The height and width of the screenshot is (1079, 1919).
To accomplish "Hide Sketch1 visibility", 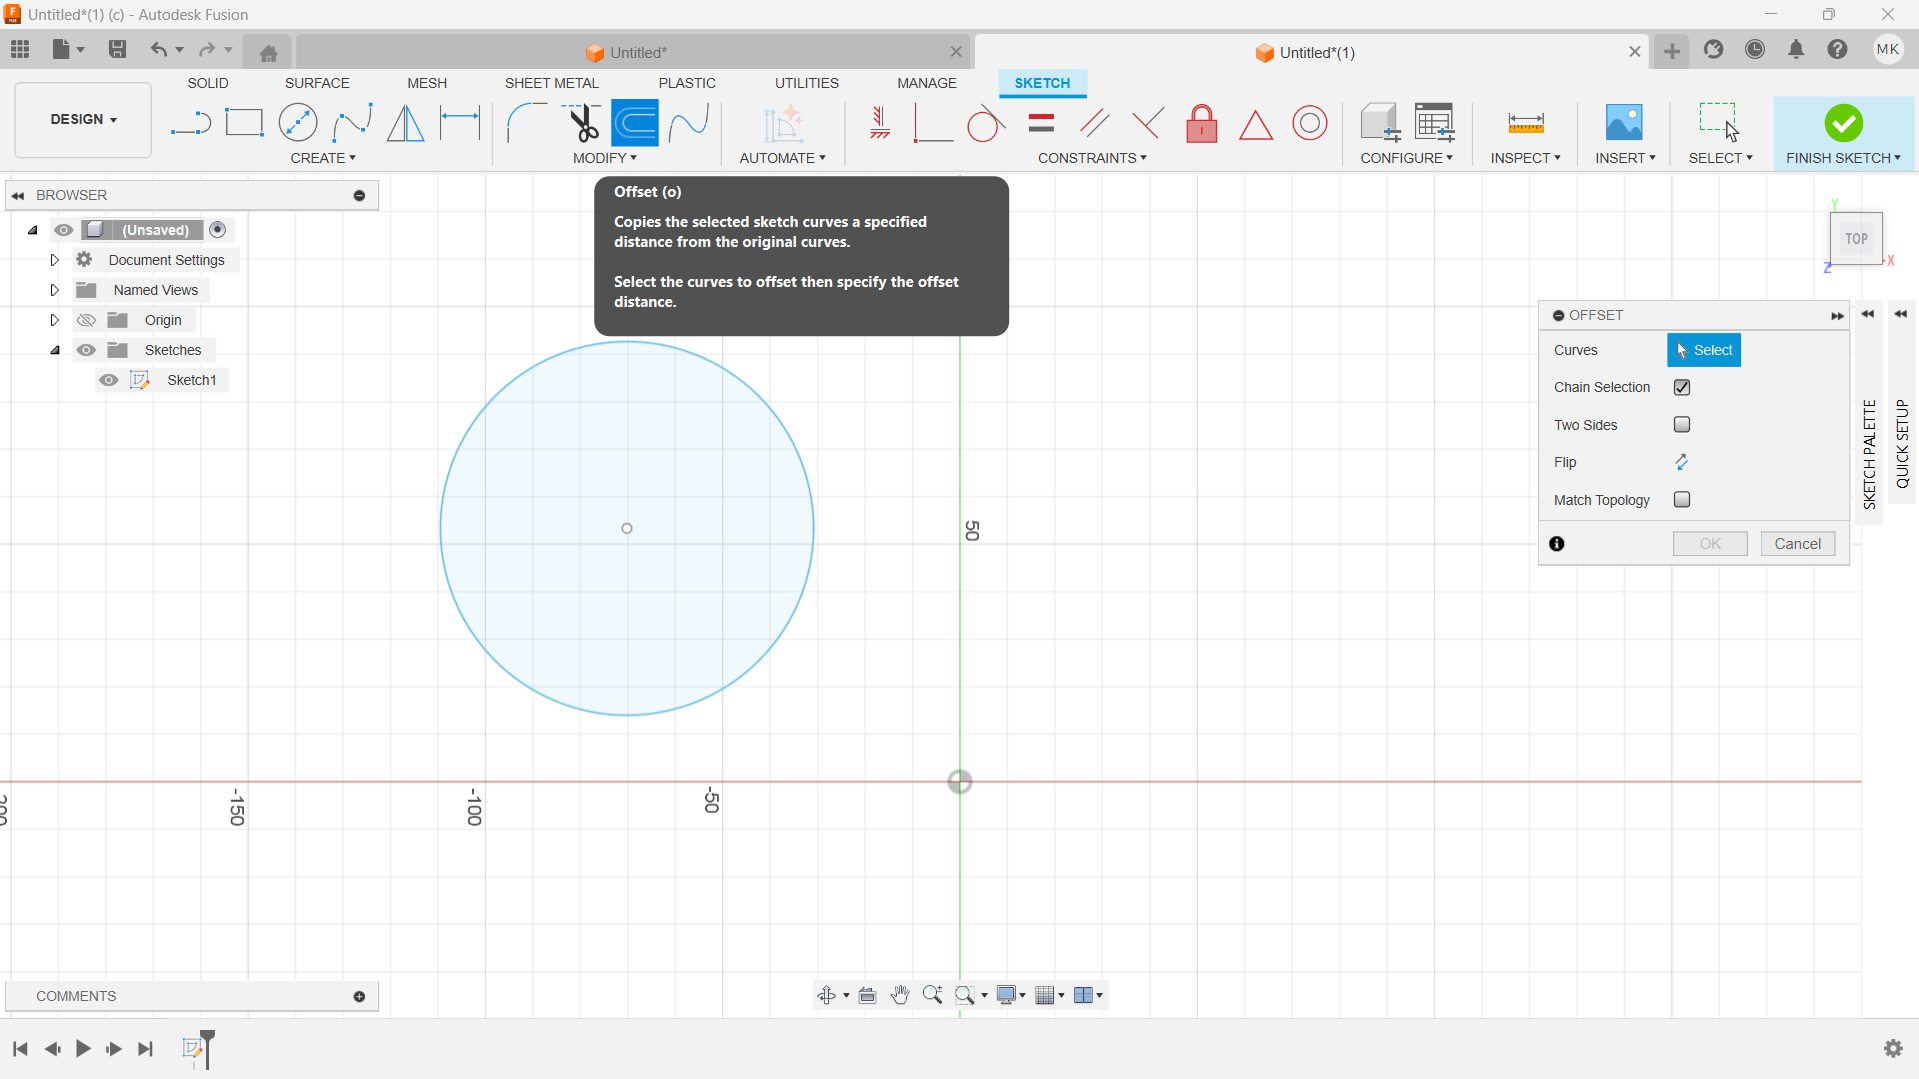I will click(109, 380).
